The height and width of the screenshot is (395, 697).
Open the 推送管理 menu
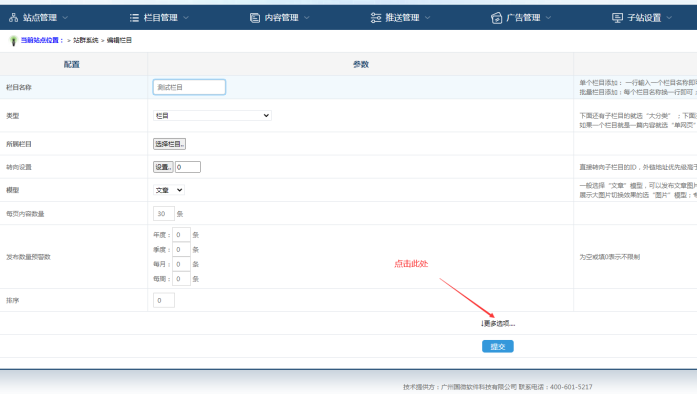click(x=402, y=18)
